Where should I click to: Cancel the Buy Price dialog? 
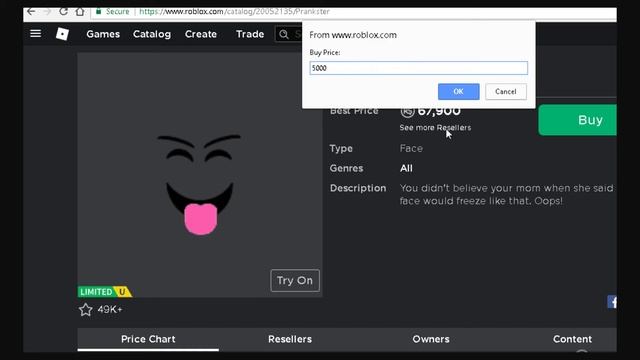point(506,91)
